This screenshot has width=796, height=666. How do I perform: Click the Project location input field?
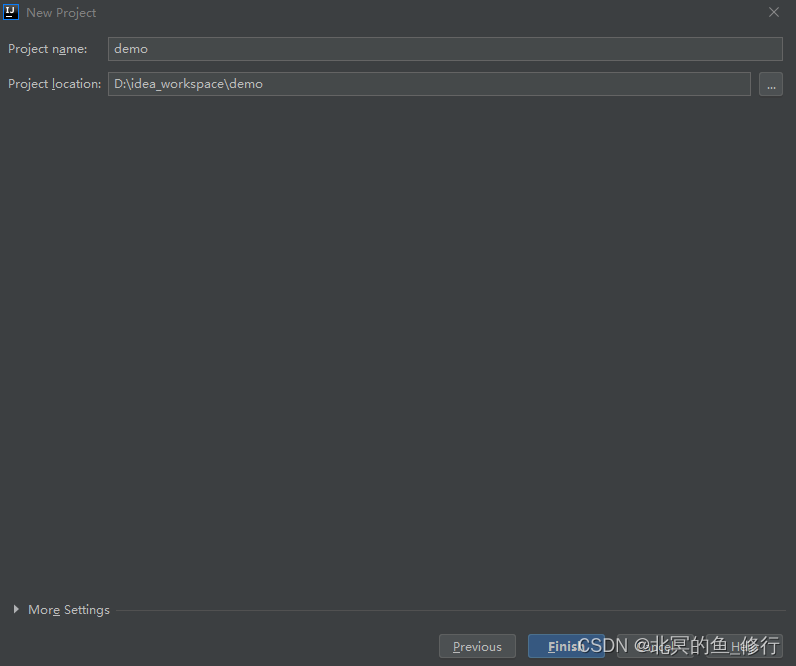[429, 84]
